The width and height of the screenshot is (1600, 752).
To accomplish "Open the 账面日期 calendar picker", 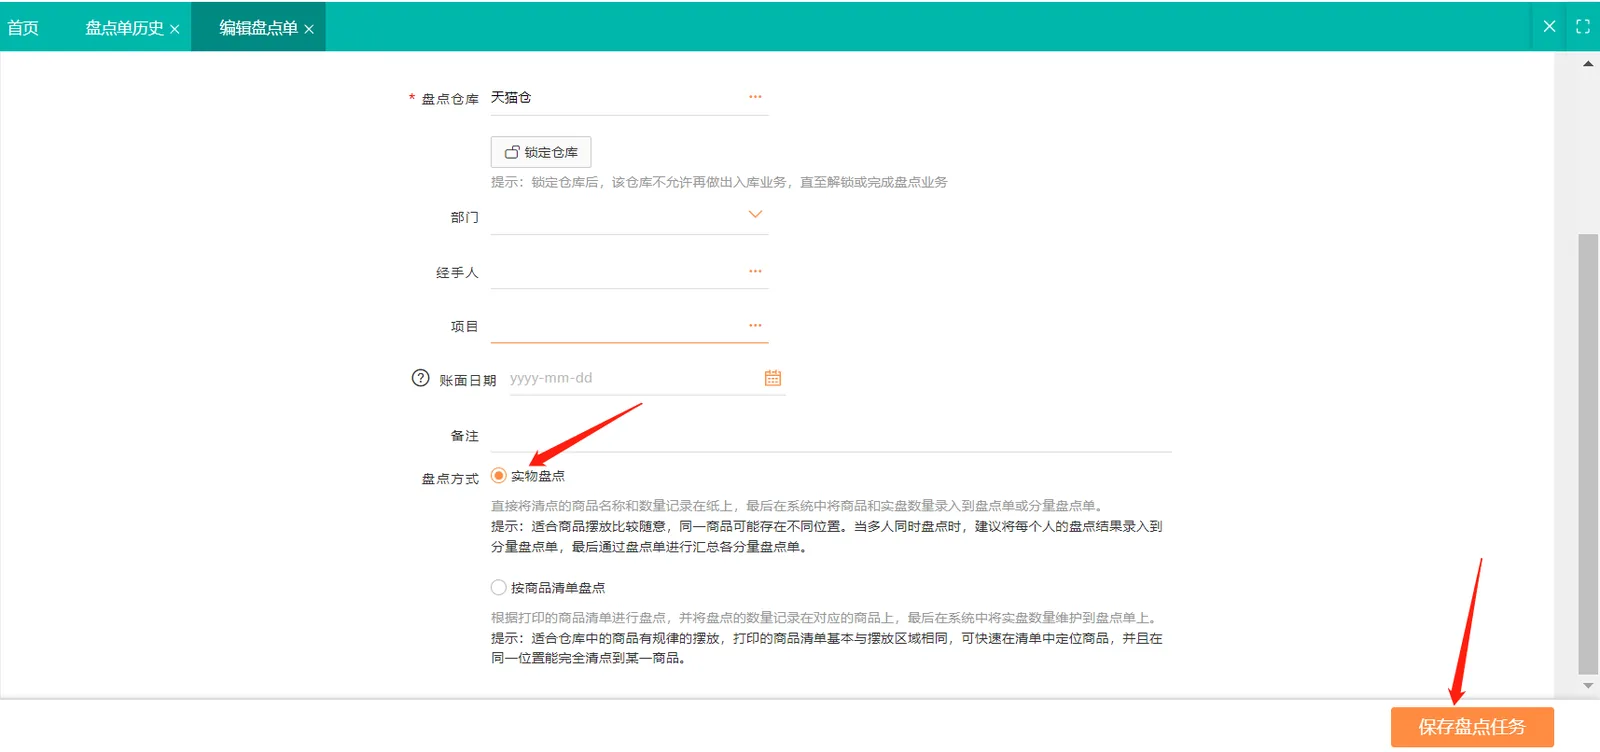I will (773, 378).
